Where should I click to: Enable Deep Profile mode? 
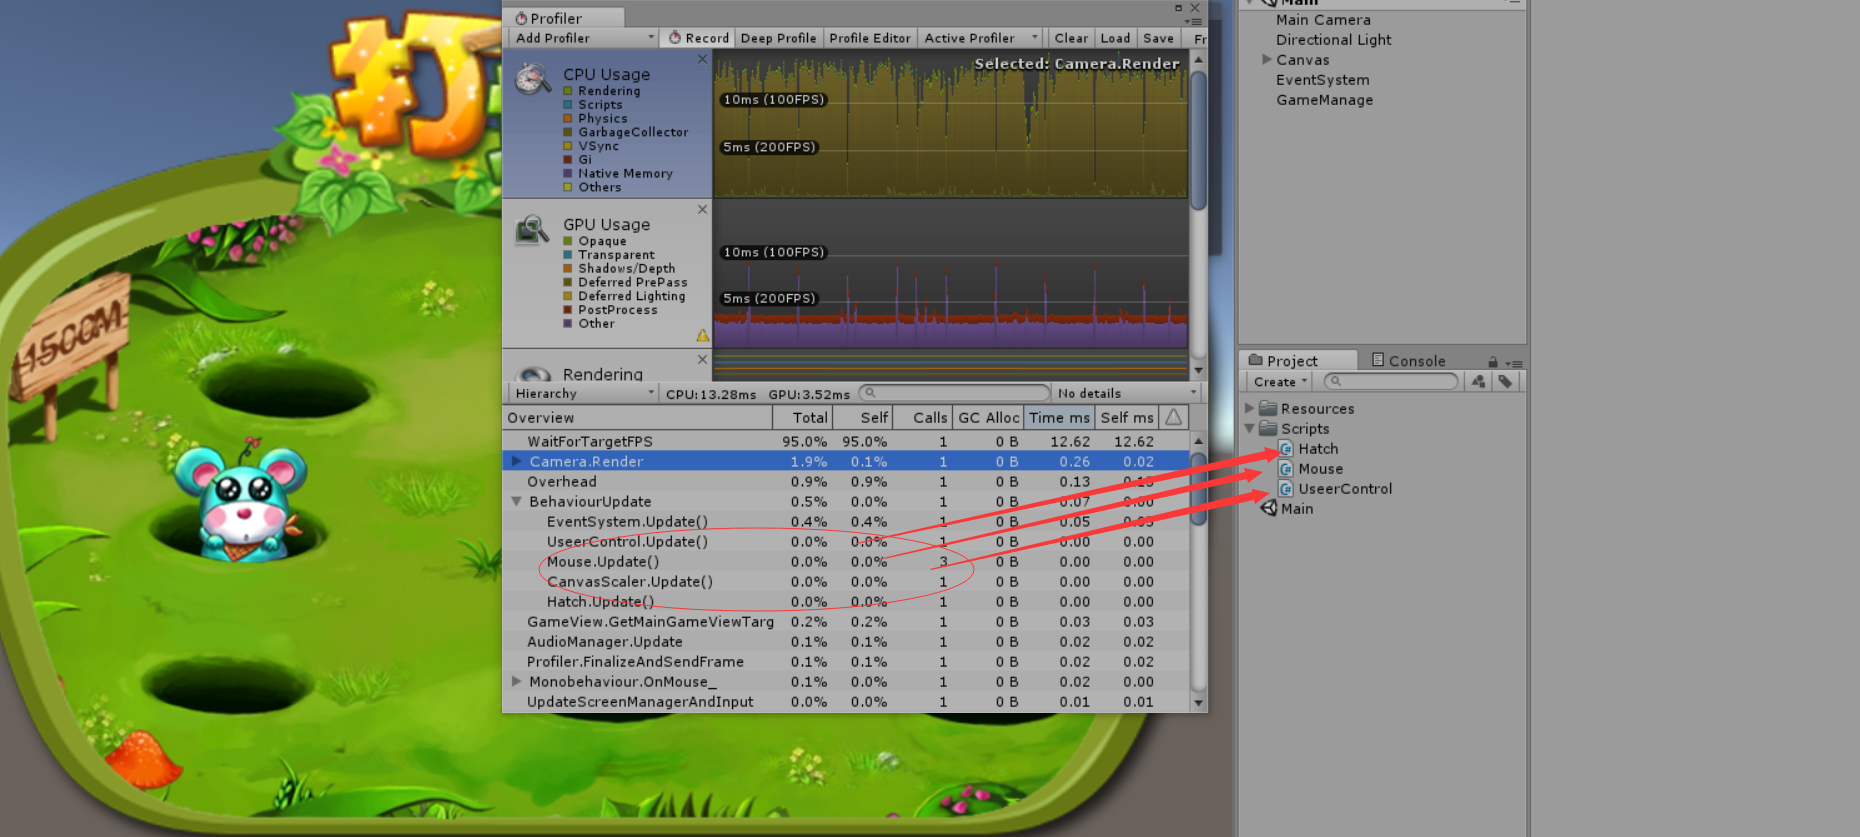pyautogui.click(x=778, y=38)
